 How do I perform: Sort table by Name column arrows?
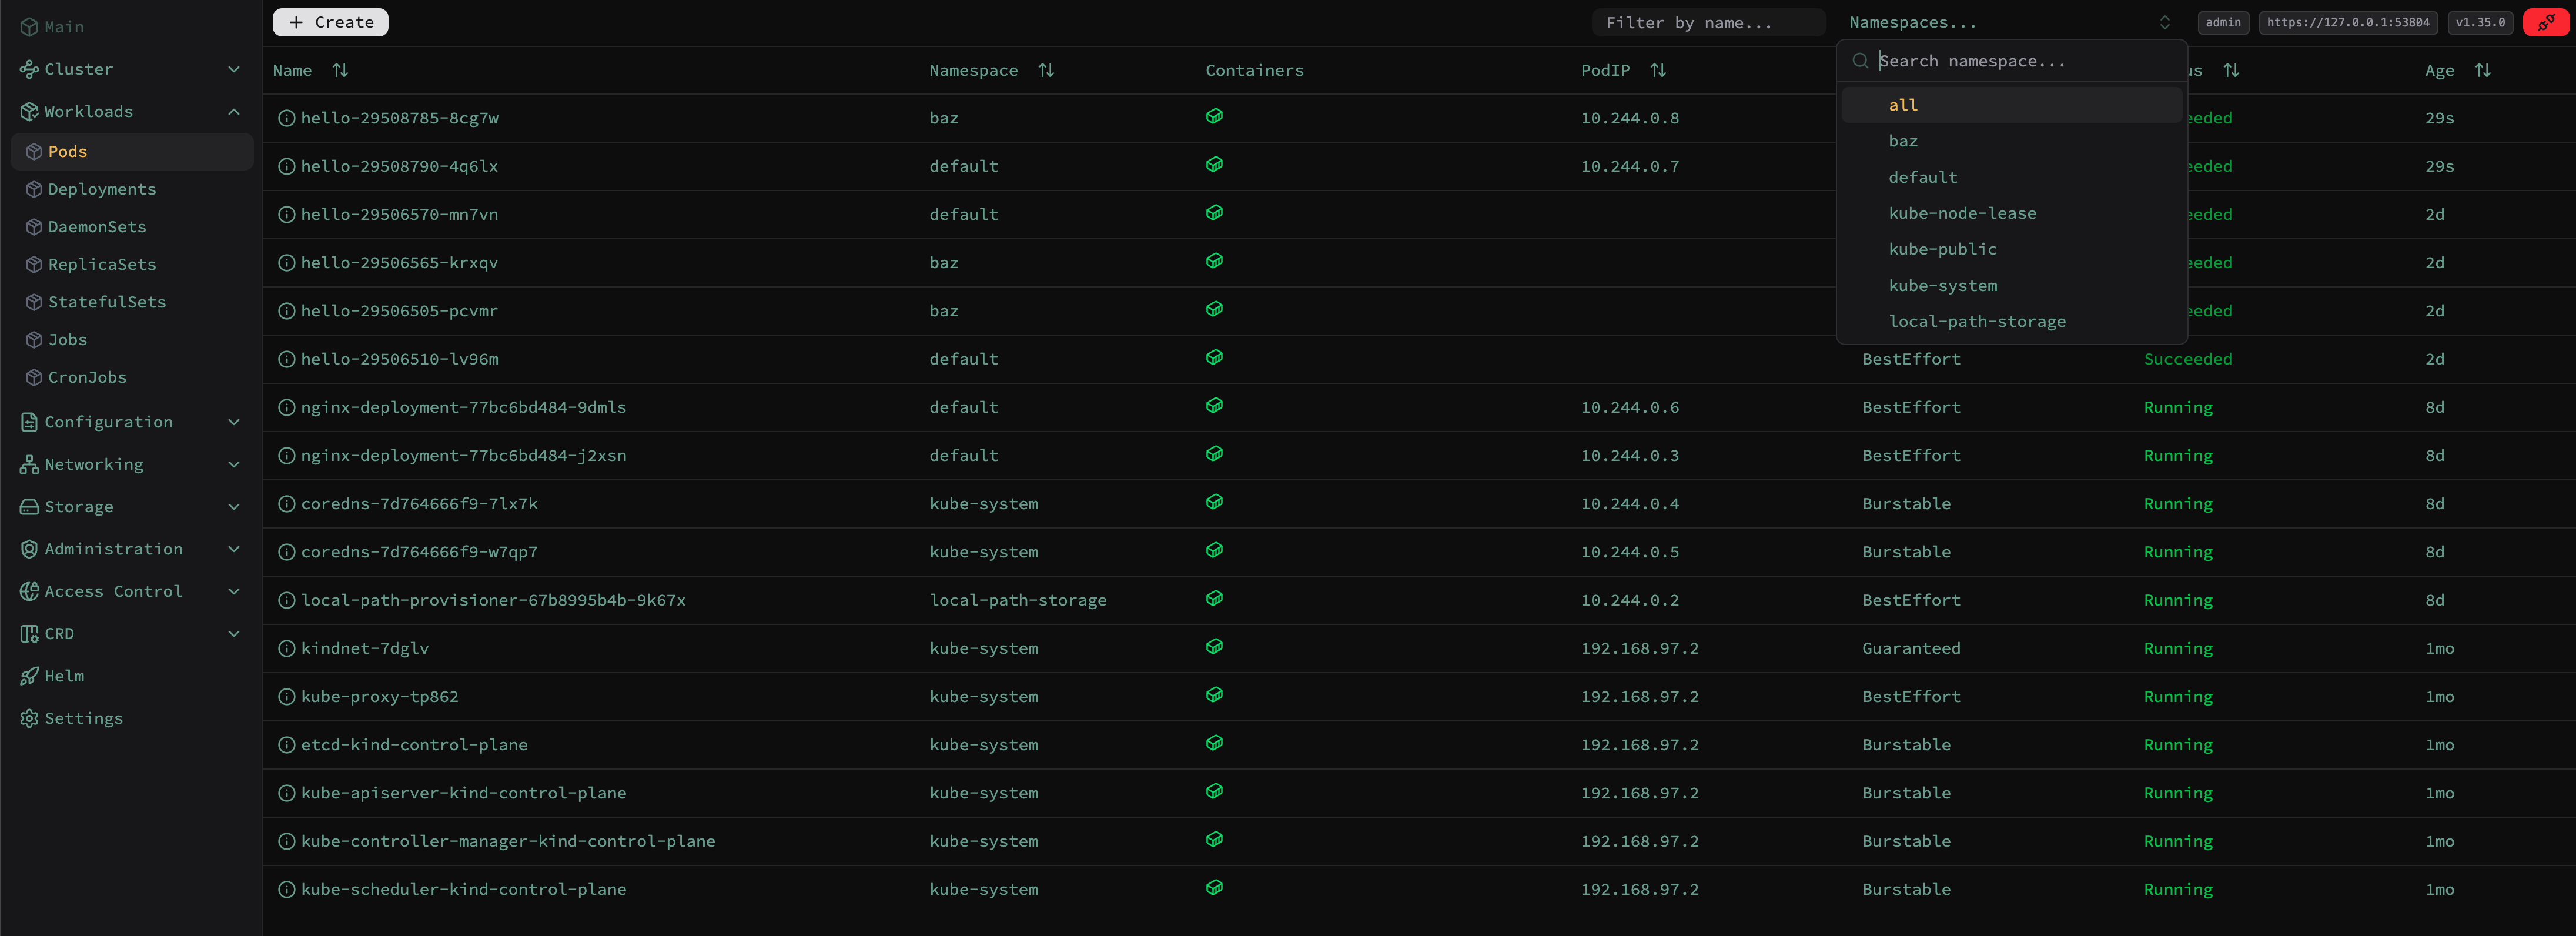coord(340,70)
